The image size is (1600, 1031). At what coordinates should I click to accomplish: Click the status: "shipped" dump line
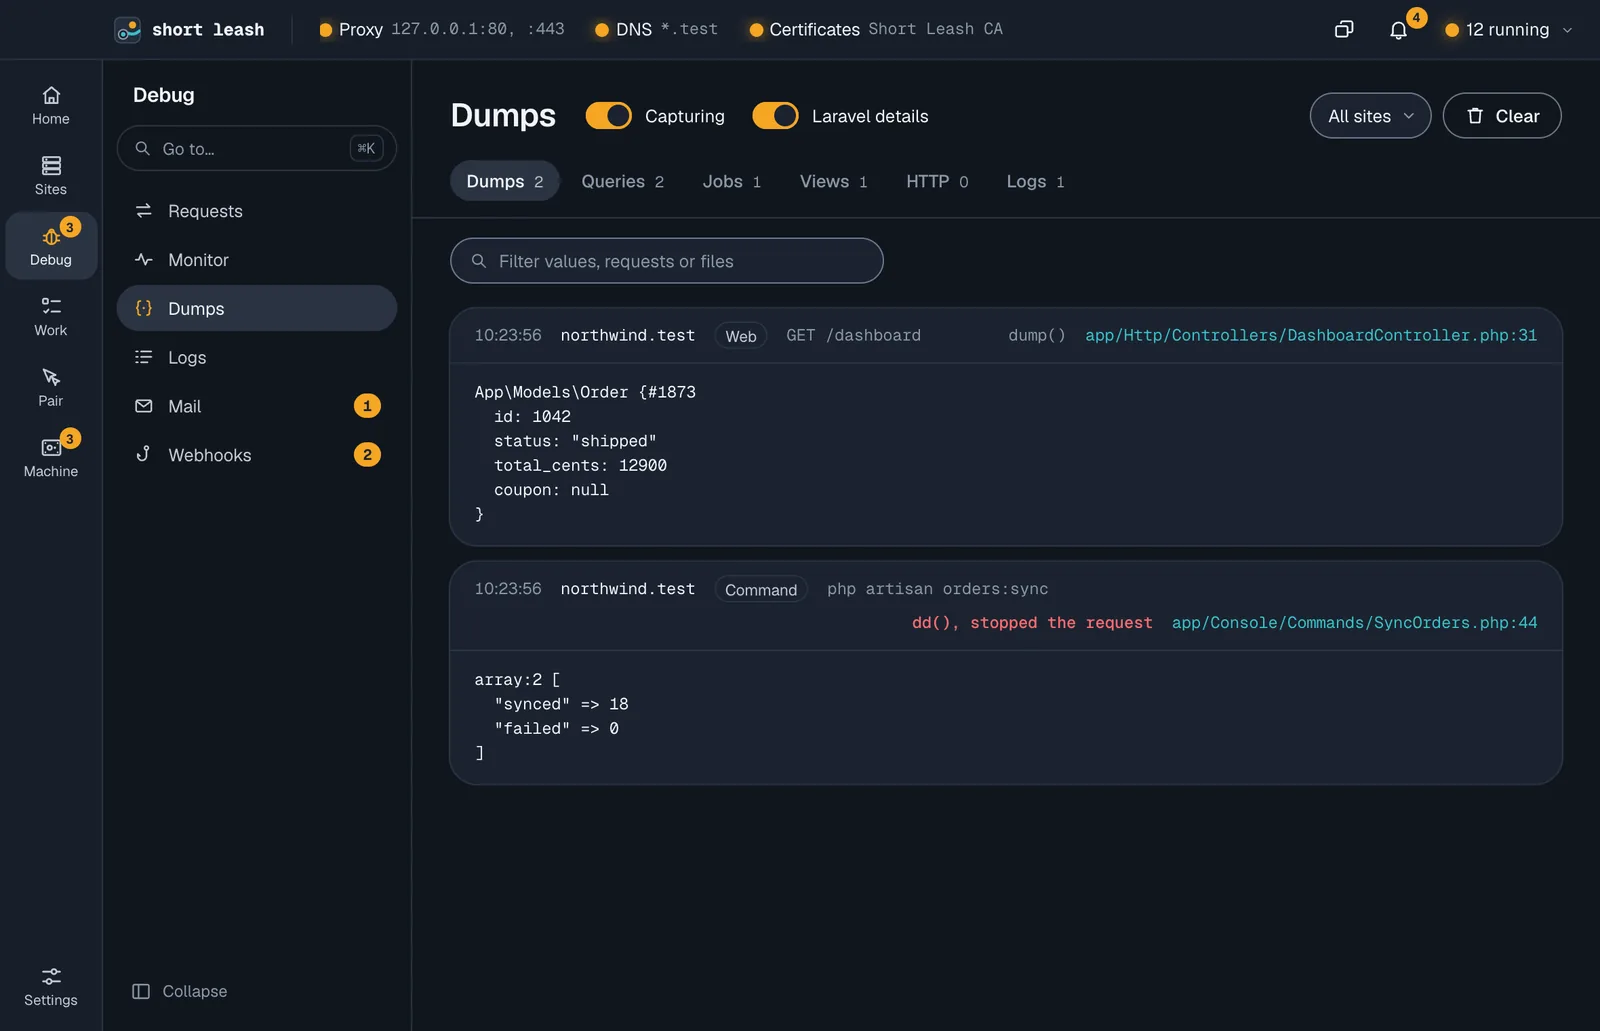575,441
